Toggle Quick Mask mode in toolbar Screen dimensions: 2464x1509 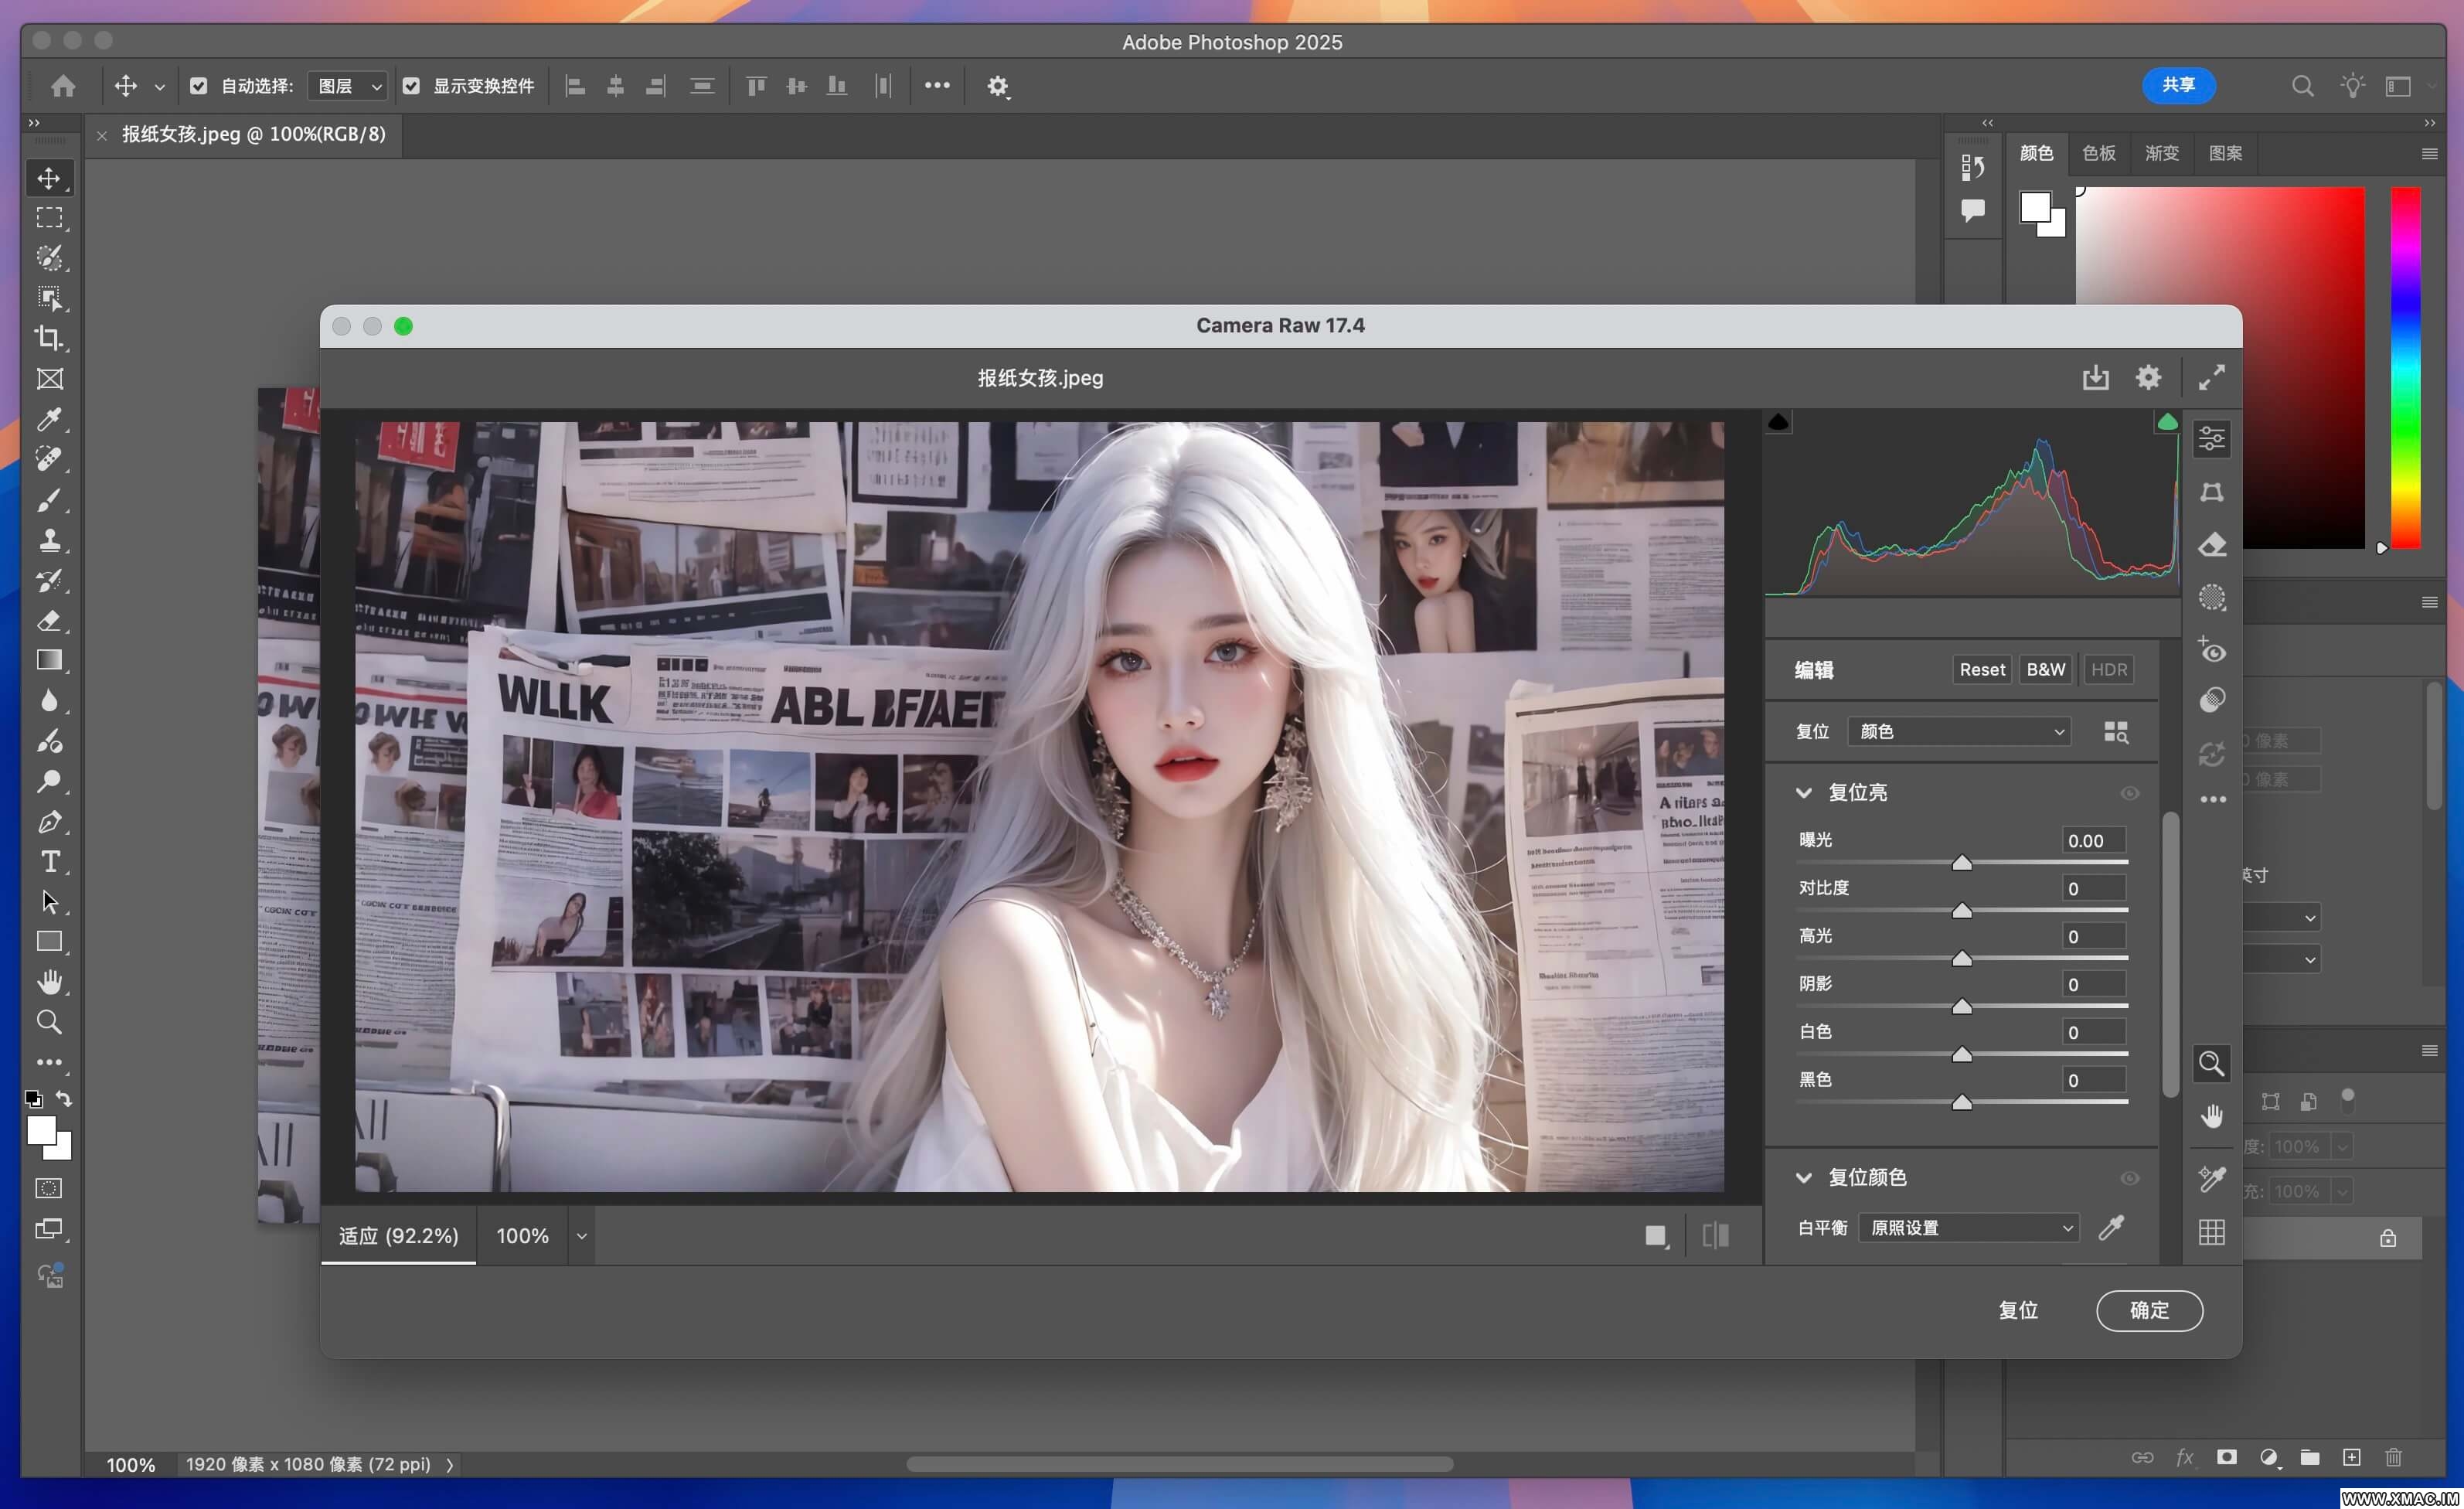[49, 1188]
